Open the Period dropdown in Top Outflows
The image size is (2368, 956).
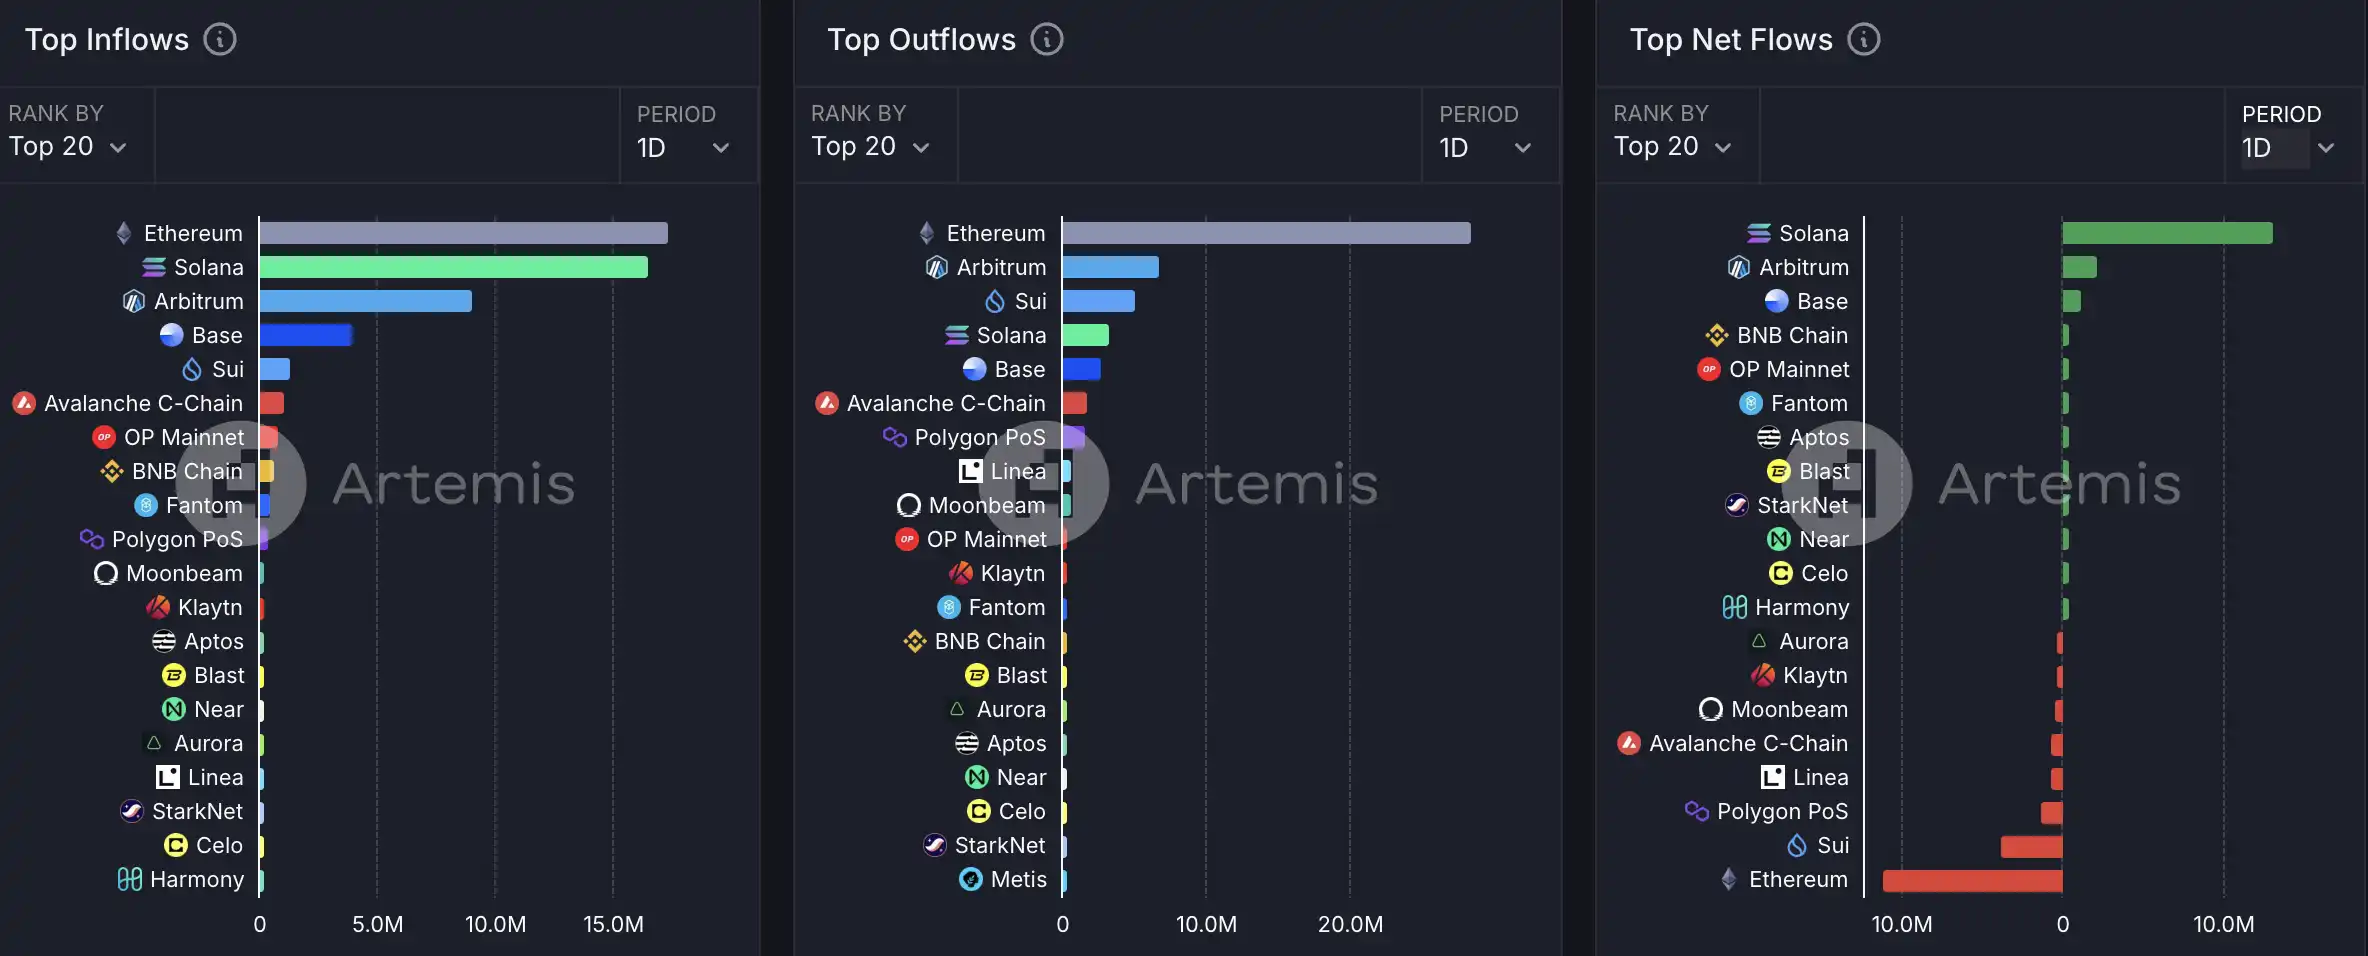pos(1485,148)
